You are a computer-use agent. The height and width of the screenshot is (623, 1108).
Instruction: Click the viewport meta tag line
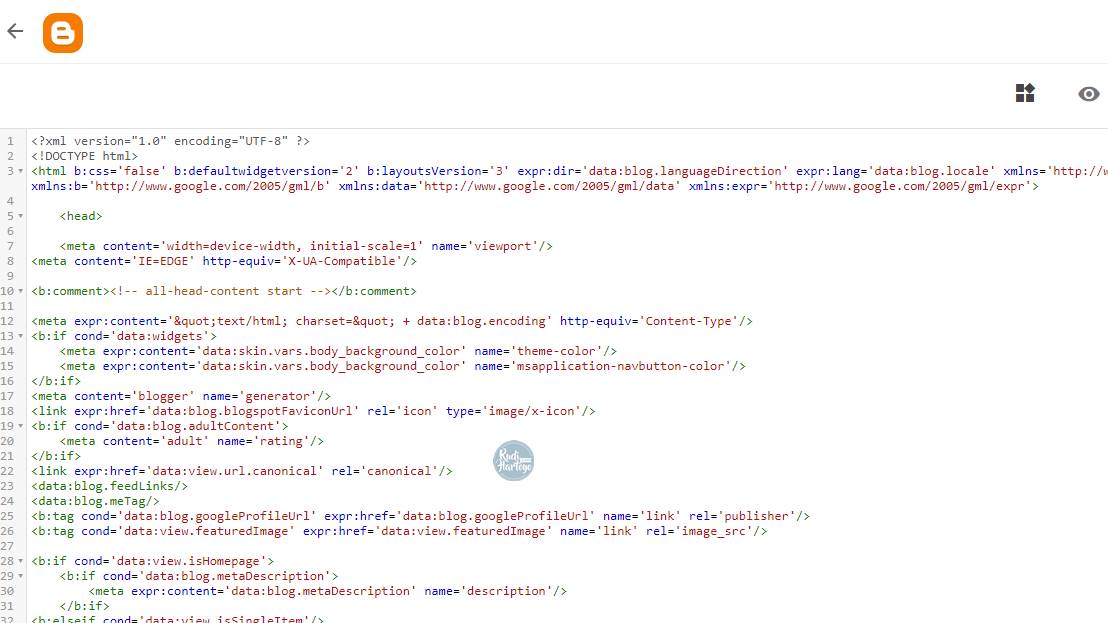click(x=306, y=246)
